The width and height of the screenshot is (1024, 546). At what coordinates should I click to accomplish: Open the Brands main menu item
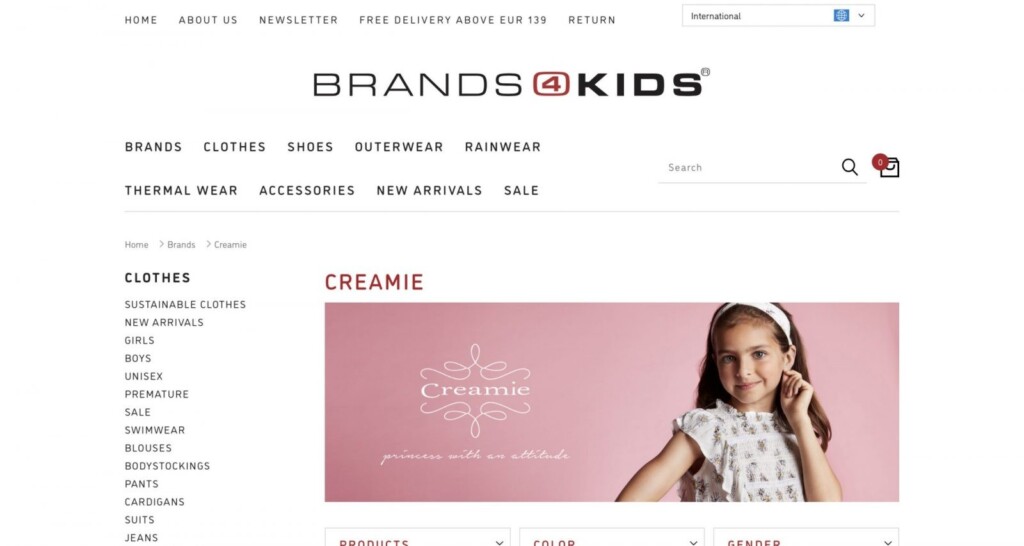point(153,147)
